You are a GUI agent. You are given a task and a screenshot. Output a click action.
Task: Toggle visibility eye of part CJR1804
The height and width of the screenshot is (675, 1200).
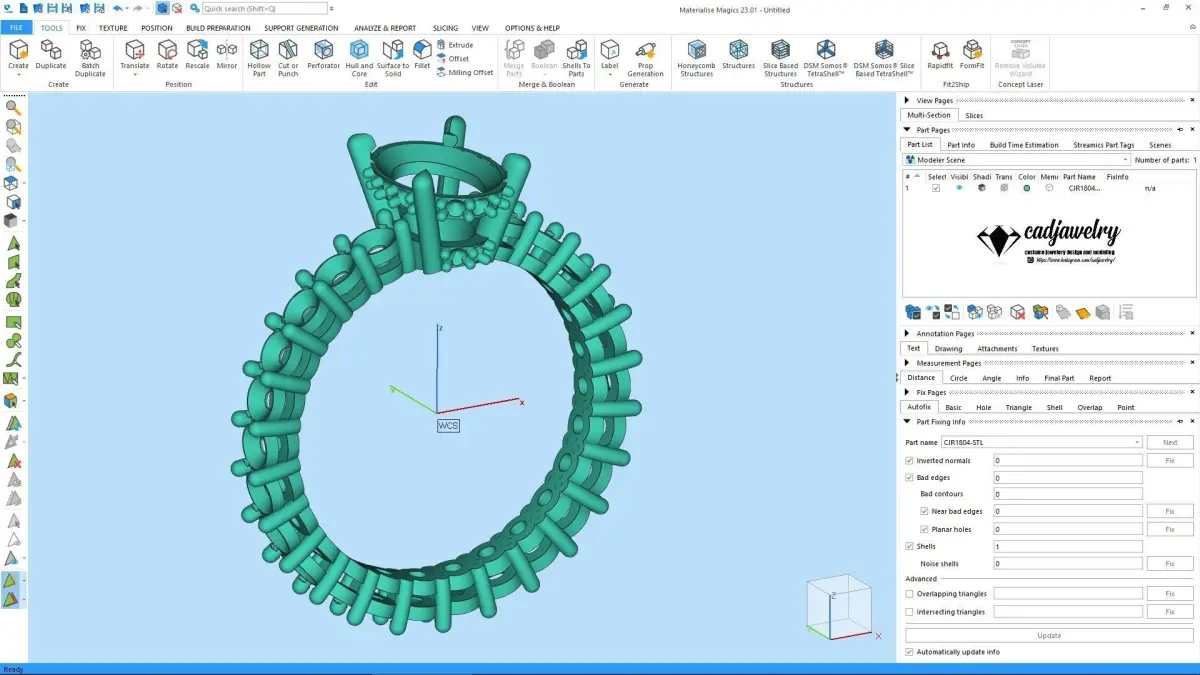959,188
